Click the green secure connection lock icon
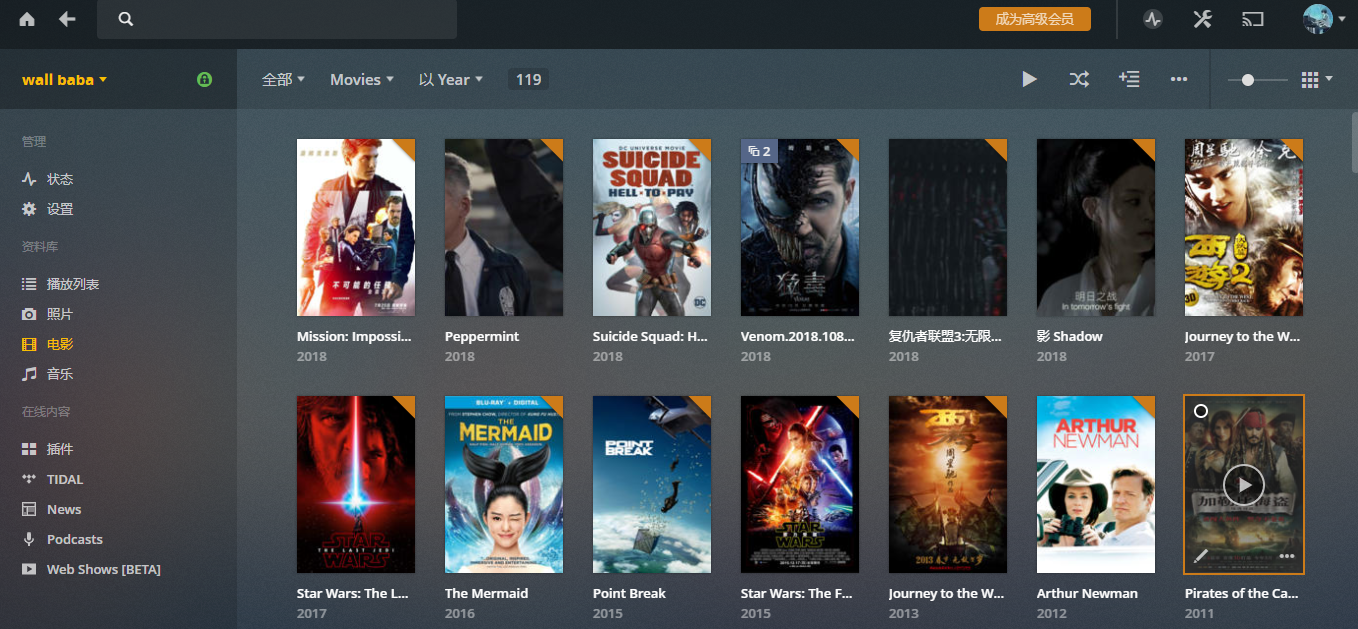The height and width of the screenshot is (629, 1358). (205, 79)
